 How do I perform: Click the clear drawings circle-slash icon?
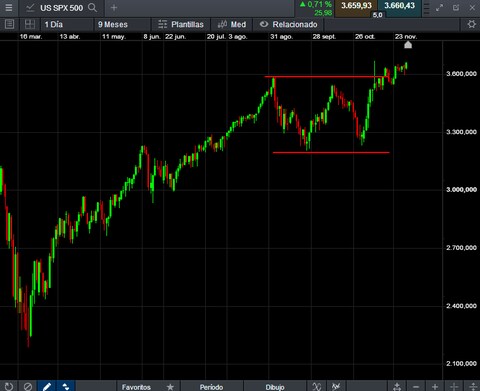coord(28,386)
